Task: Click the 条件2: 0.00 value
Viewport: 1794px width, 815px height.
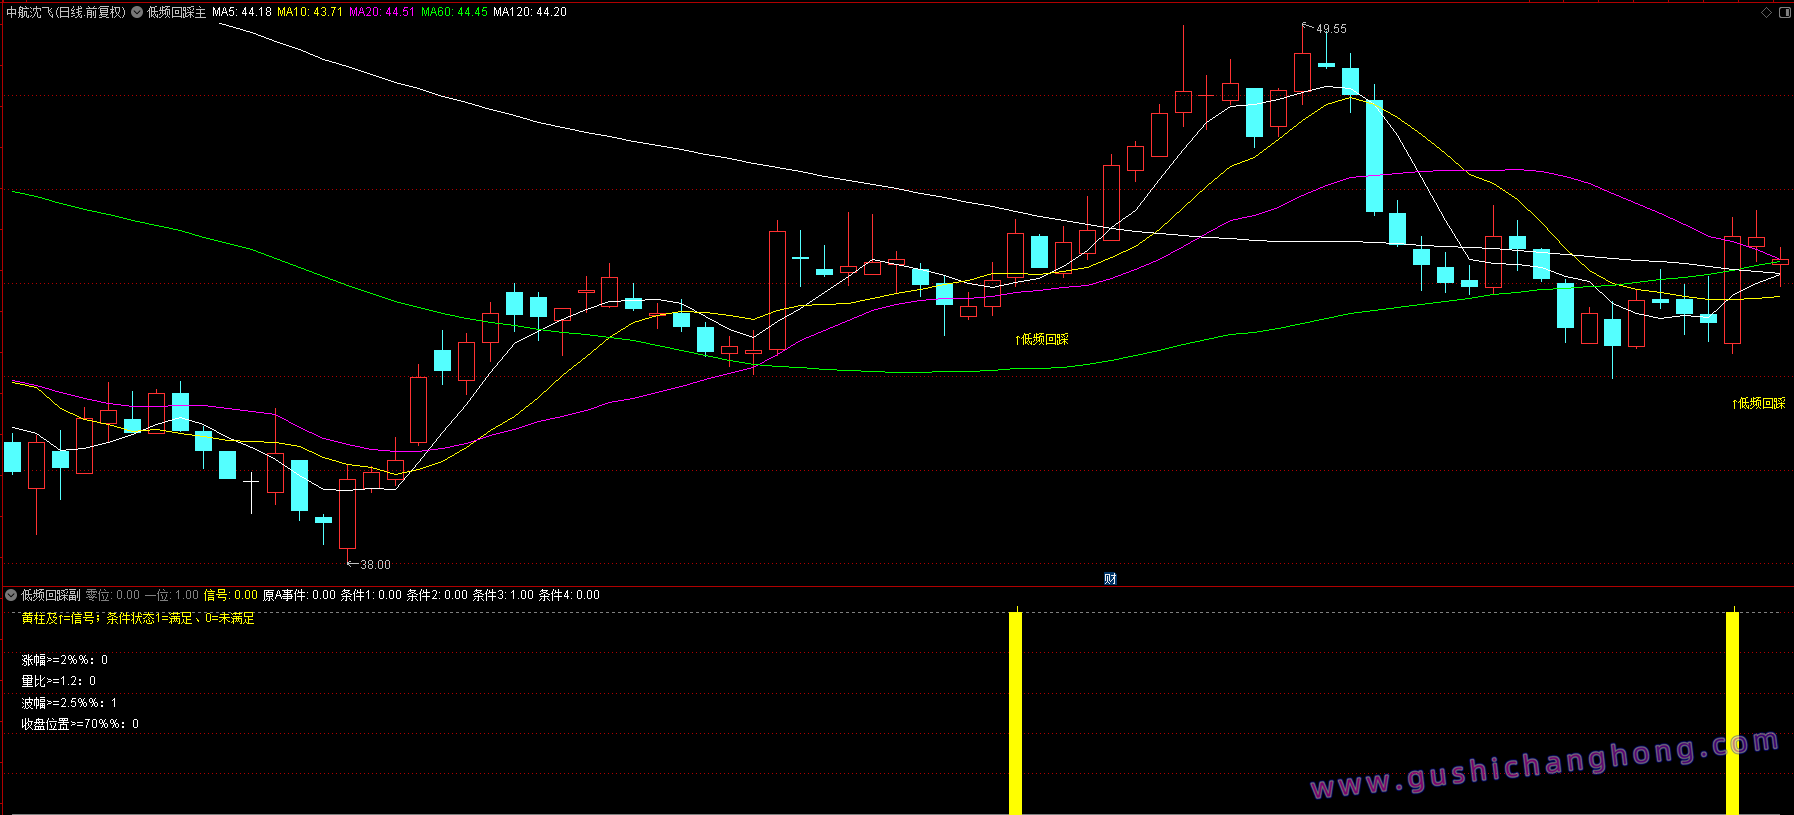Action: coord(437,595)
